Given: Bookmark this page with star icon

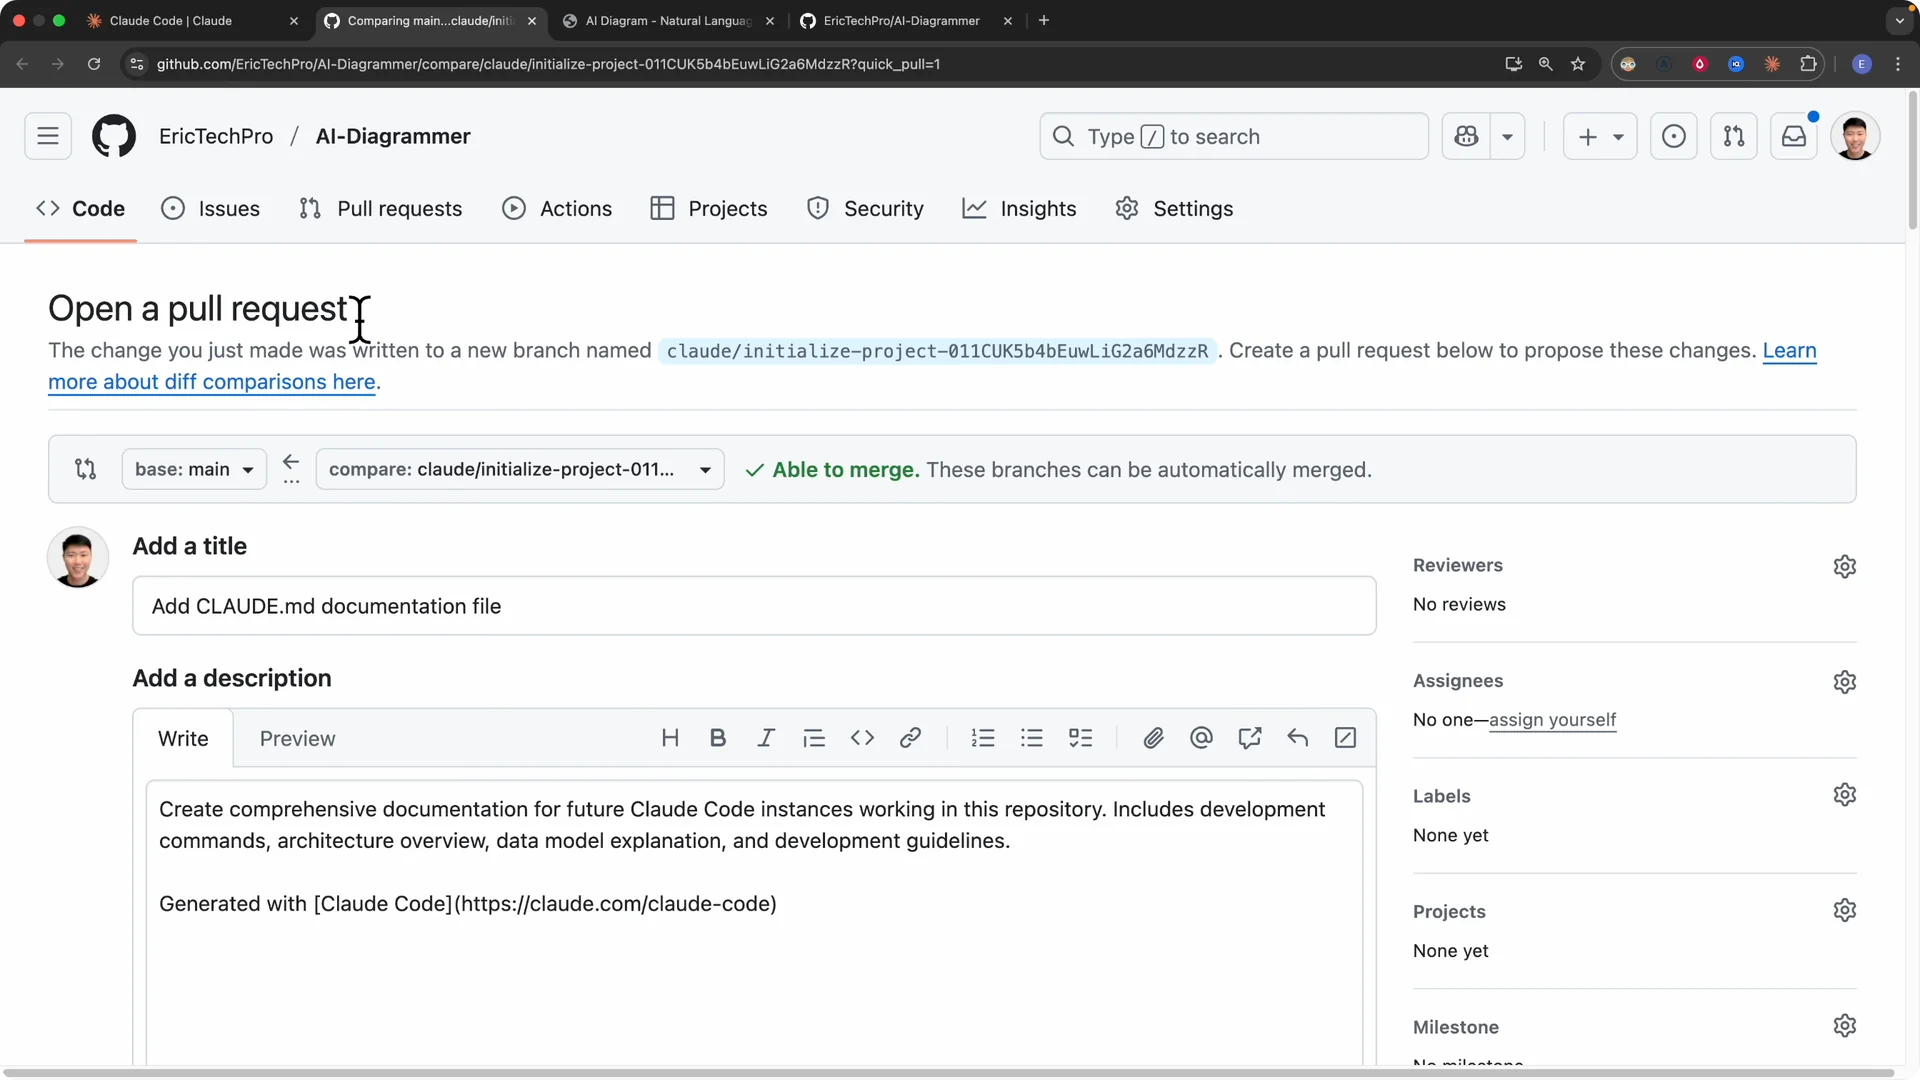Looking at the screenshot, I should click(1578, 64).
